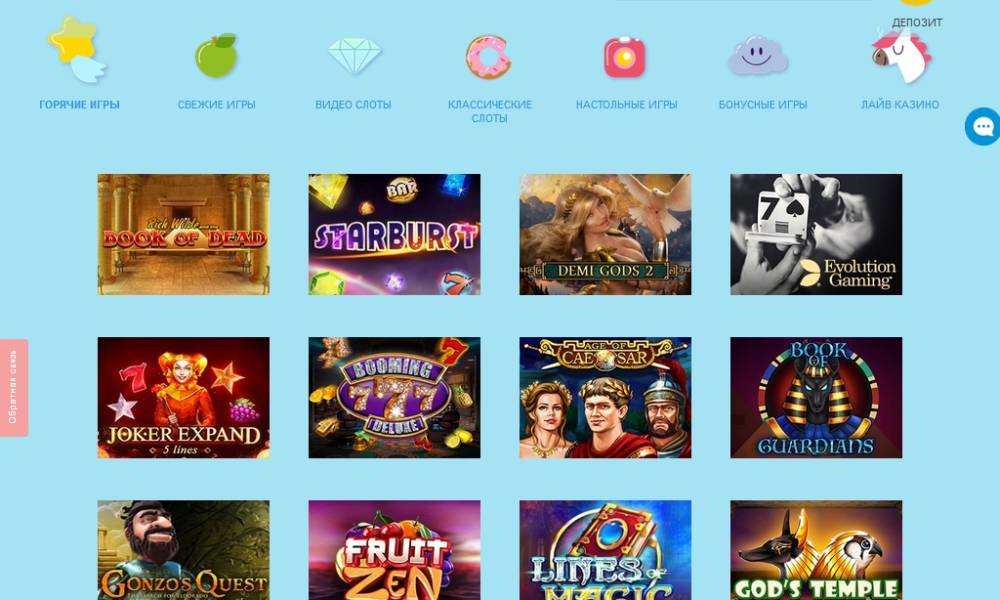The image size is (1000, 600).
Task: Launch the Book of Dead game
Action: 184,235
